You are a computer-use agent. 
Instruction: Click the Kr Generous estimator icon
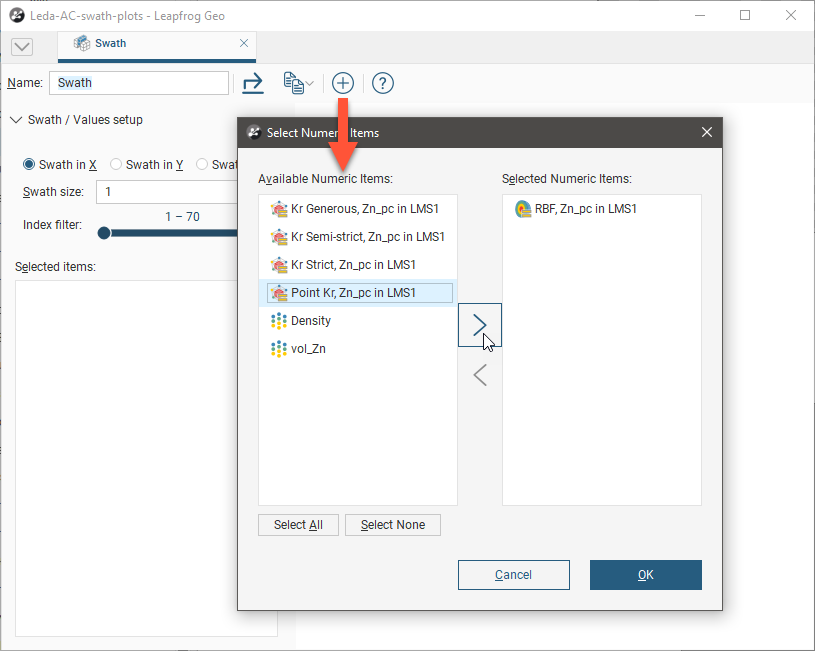point(279,209)
